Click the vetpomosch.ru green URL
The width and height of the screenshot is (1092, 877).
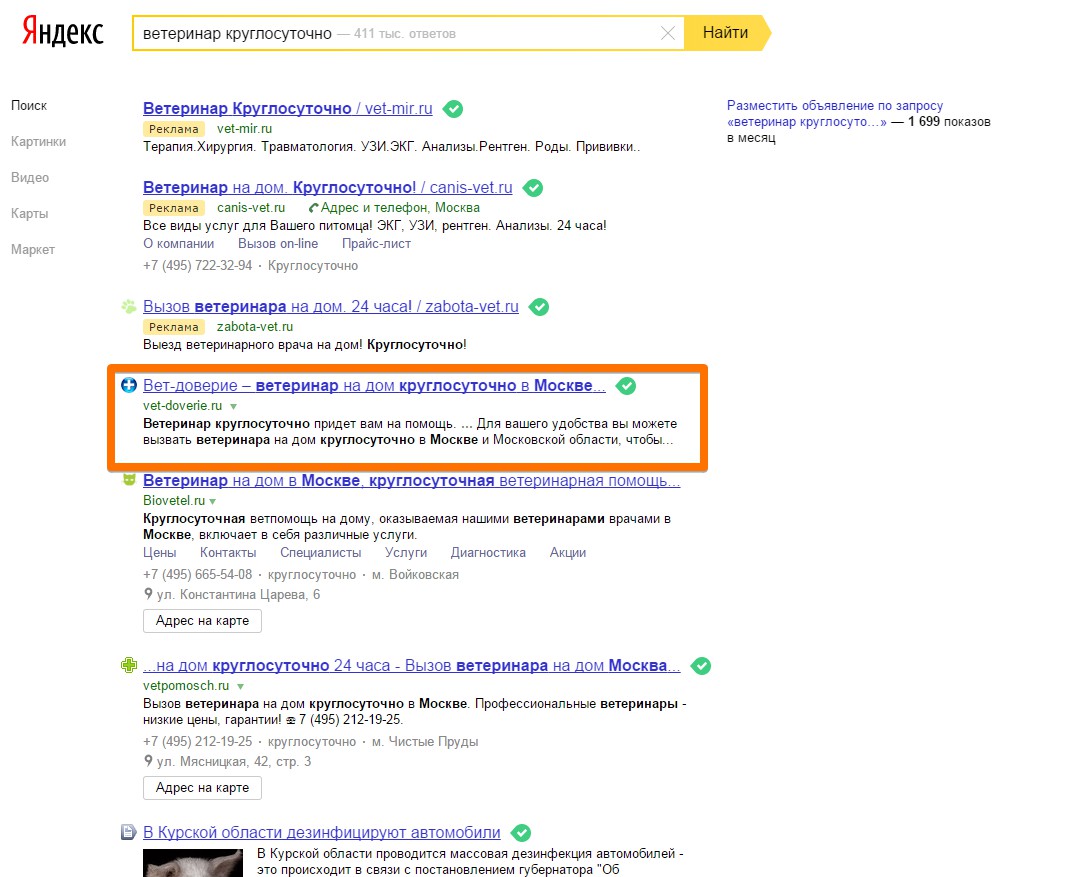[186, 685]
